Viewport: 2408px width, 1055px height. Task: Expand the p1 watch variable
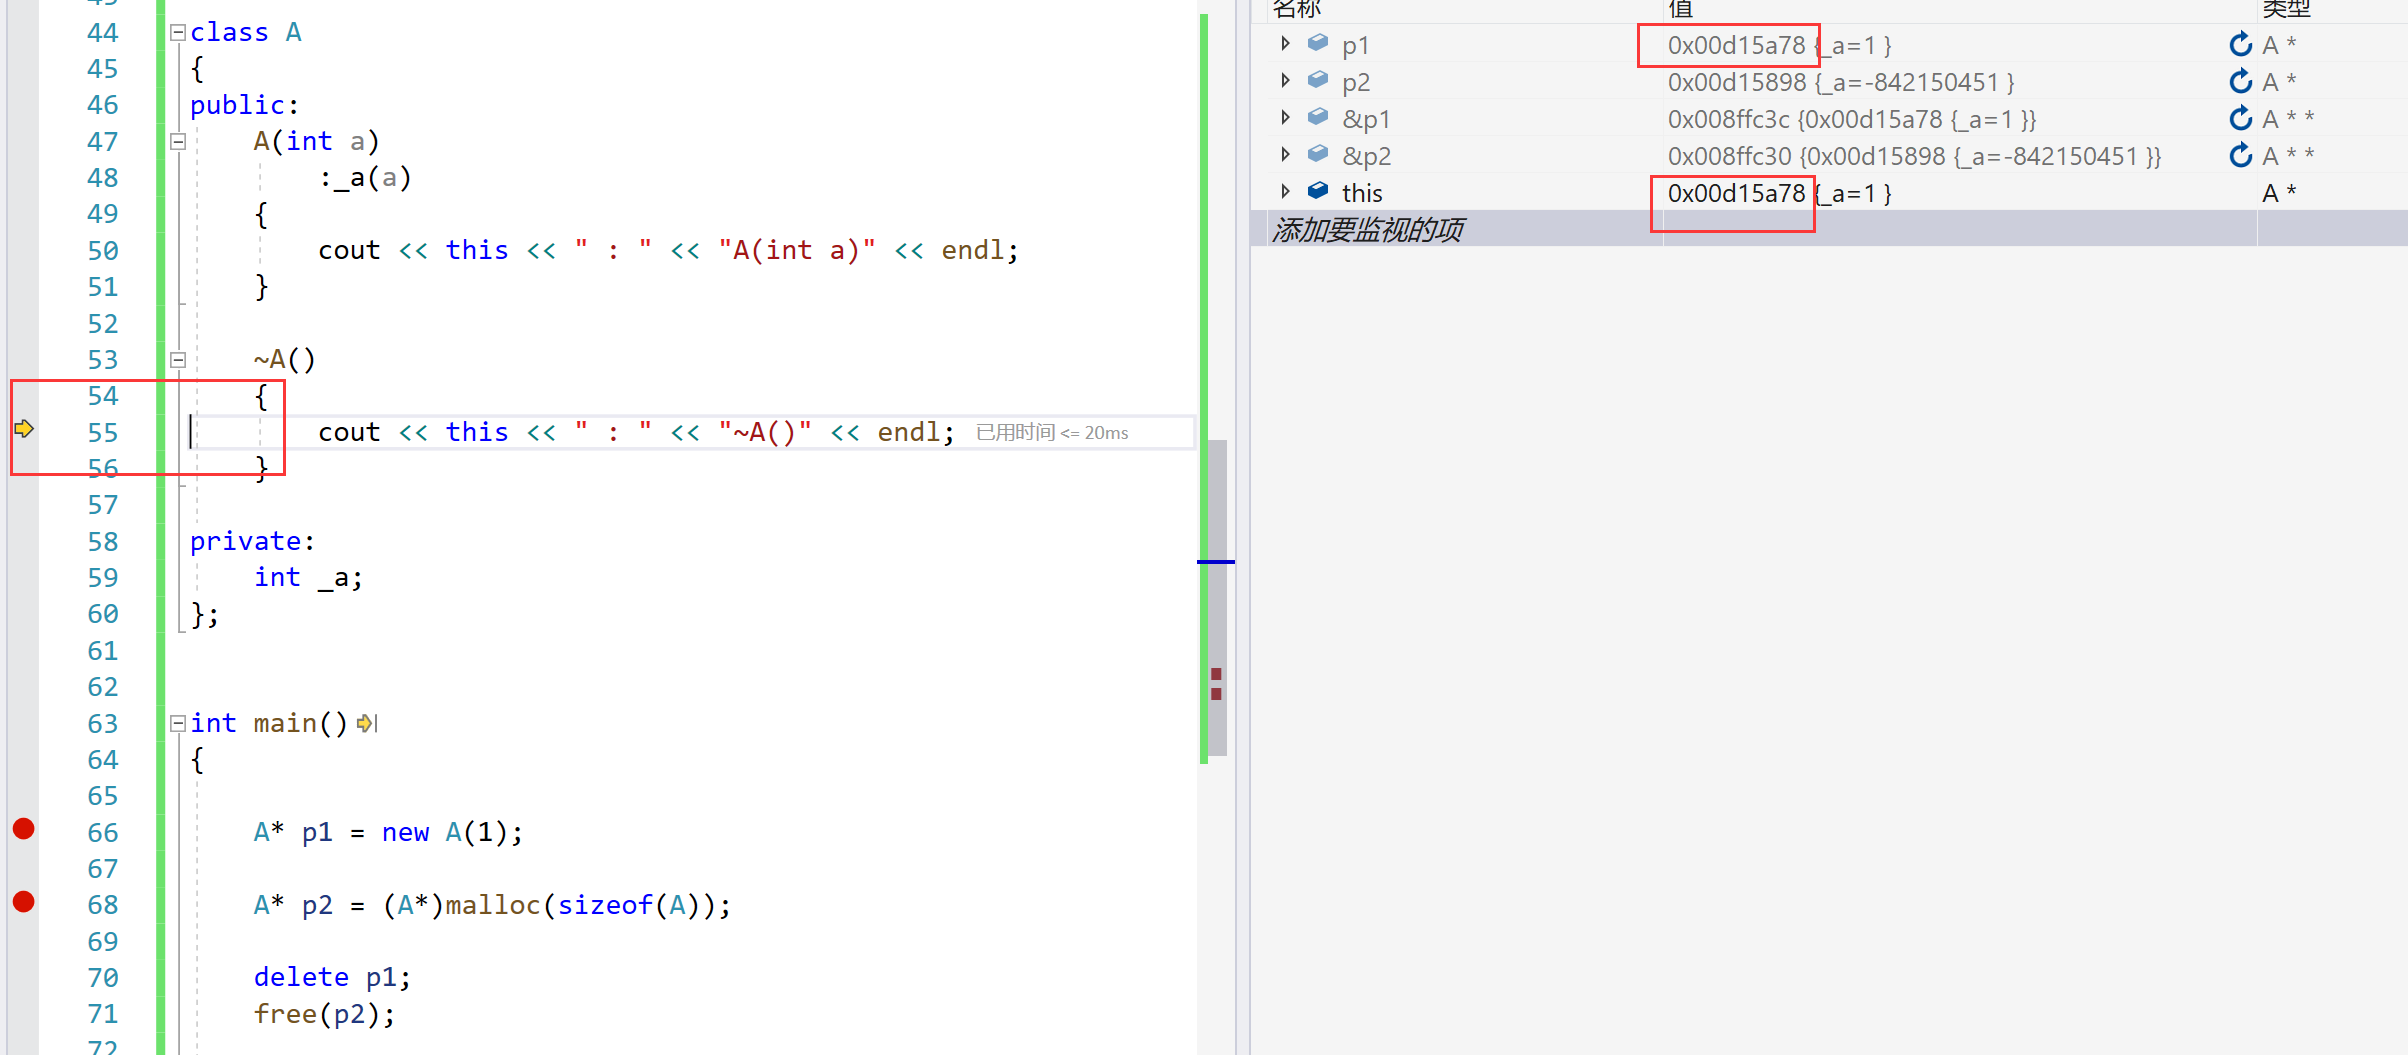coord(1285,44)
